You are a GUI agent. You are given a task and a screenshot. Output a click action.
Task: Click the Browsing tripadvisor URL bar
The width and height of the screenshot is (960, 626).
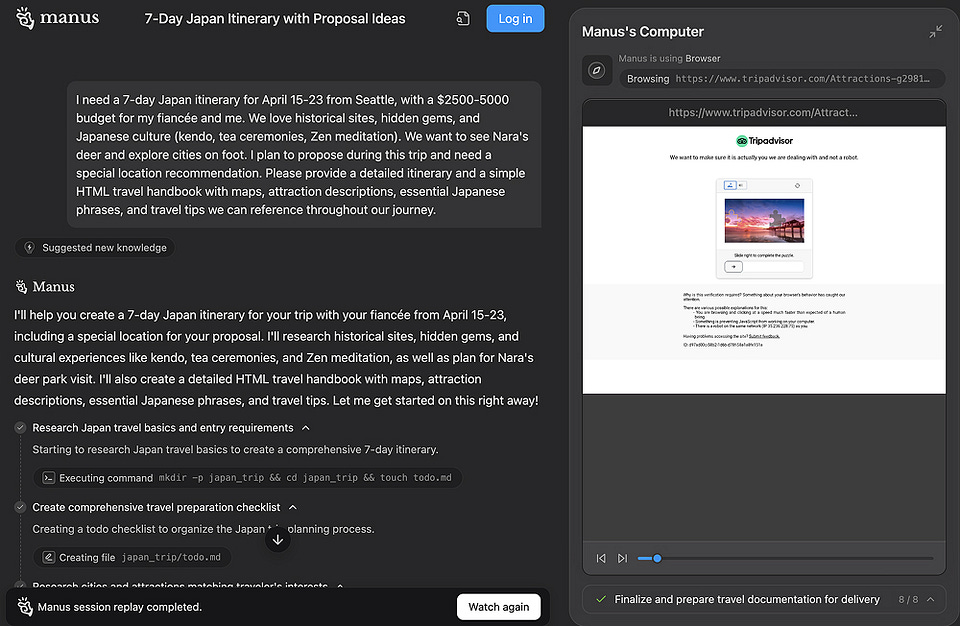pyautogui.click(x=782, y=78)
